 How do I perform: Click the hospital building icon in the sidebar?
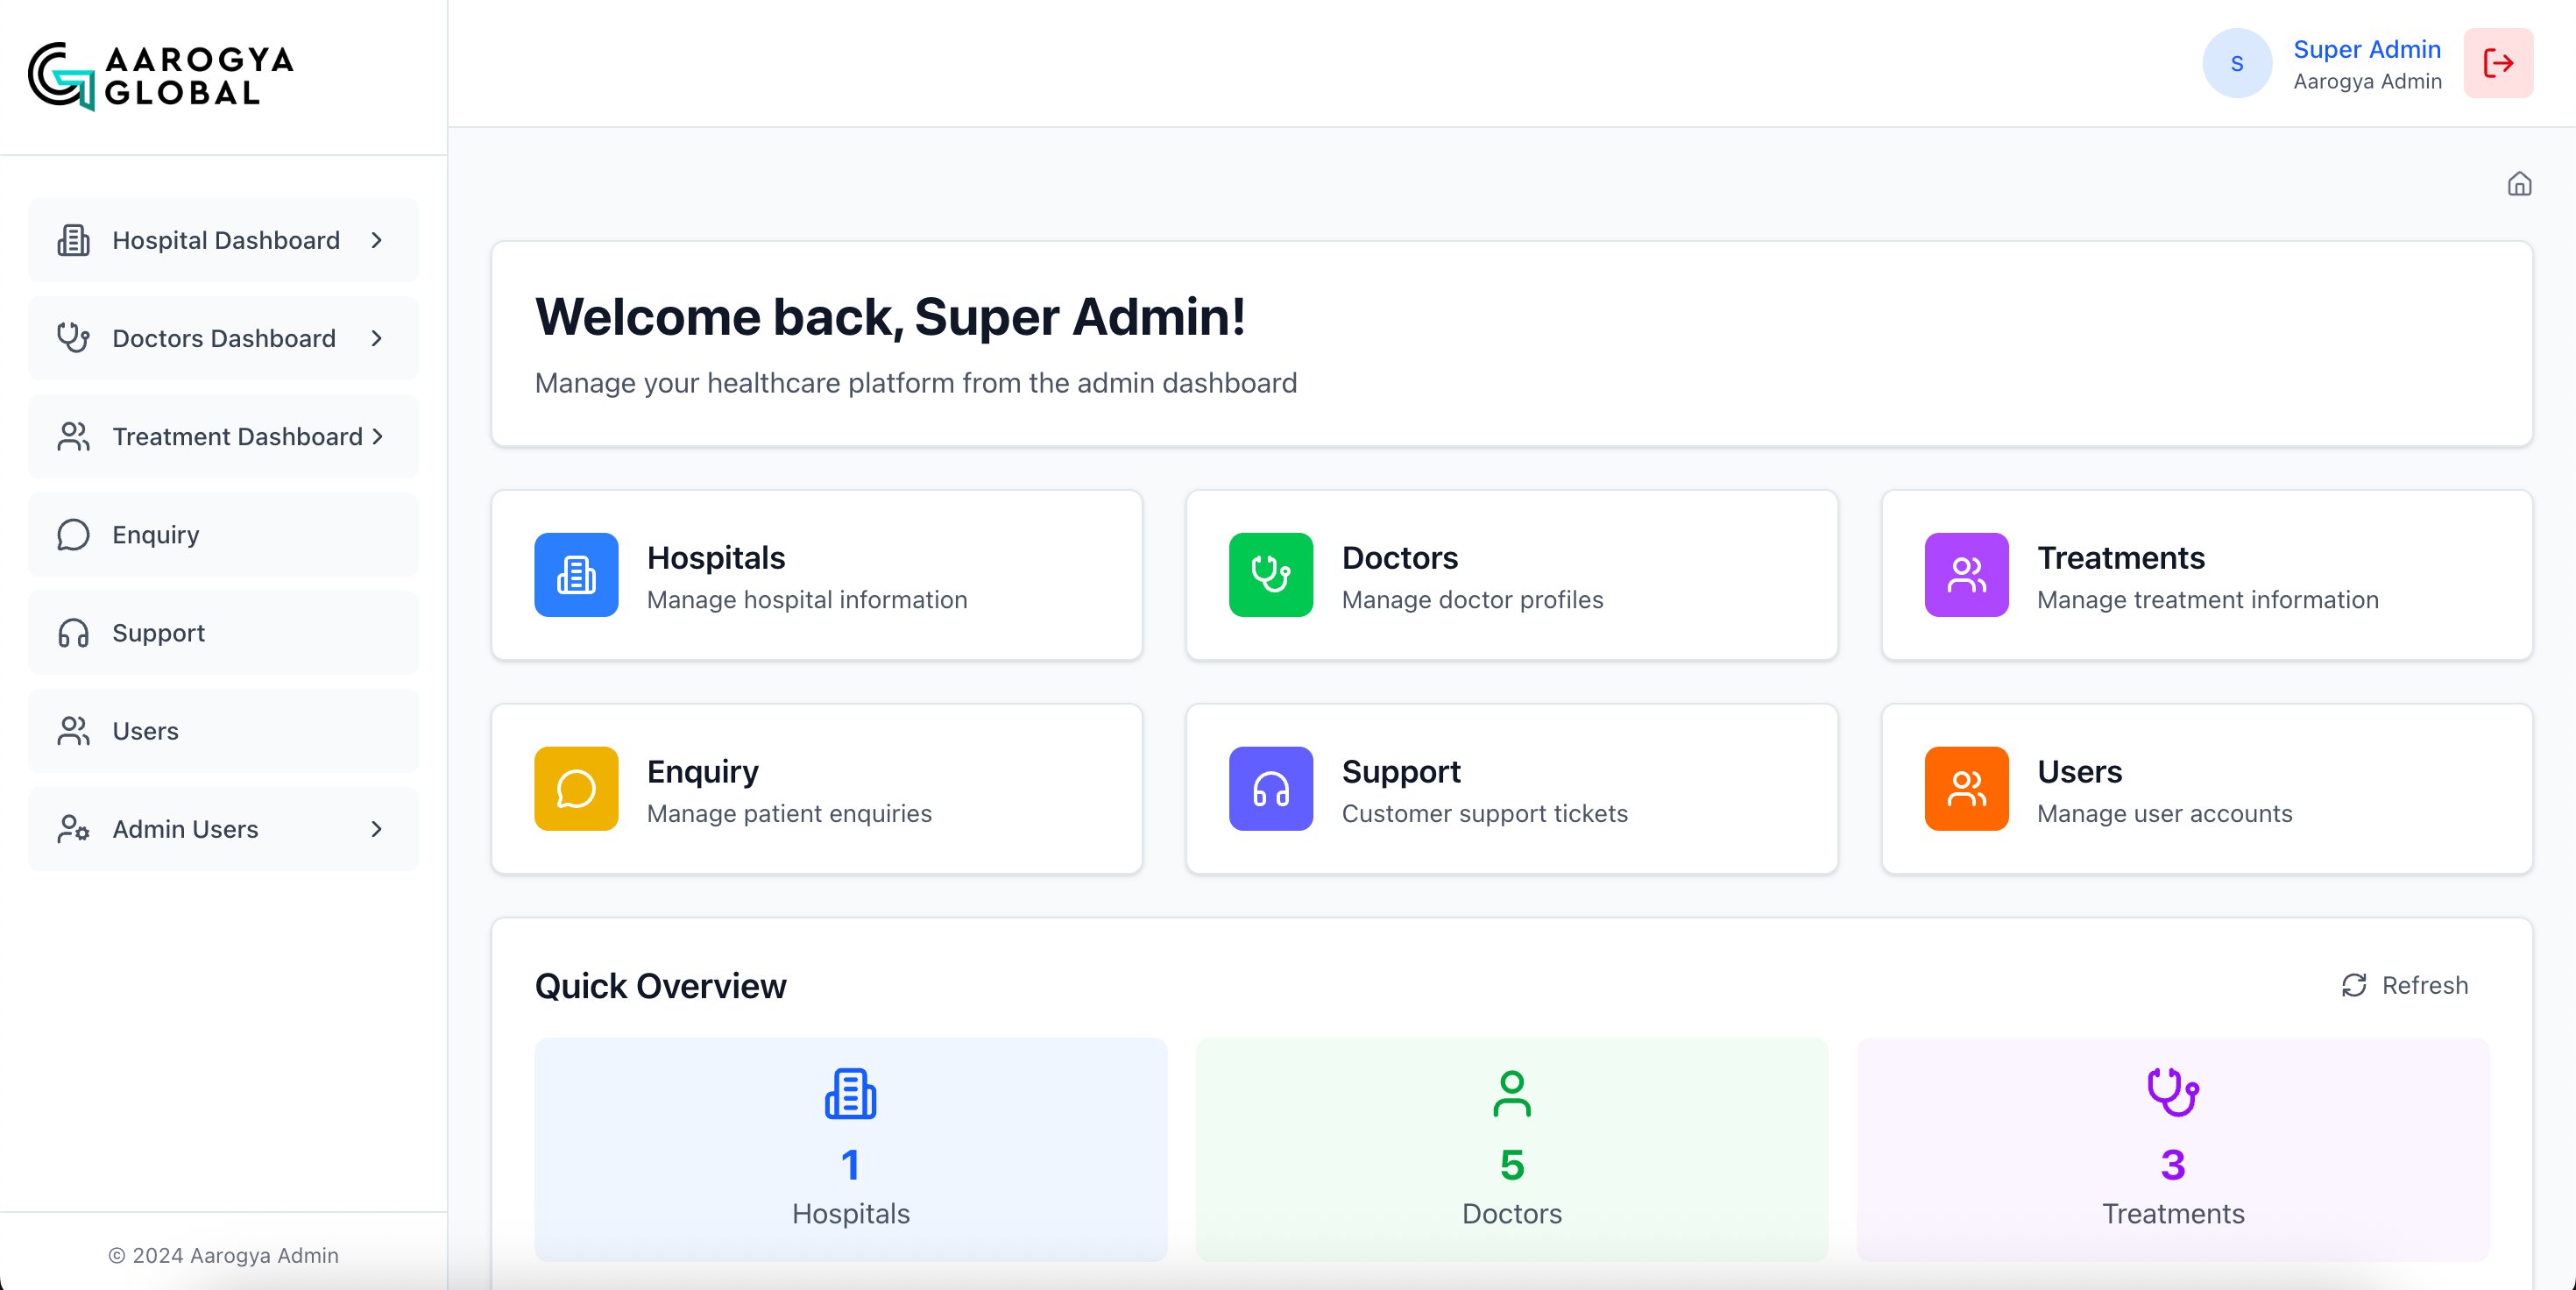click(73, 240)
